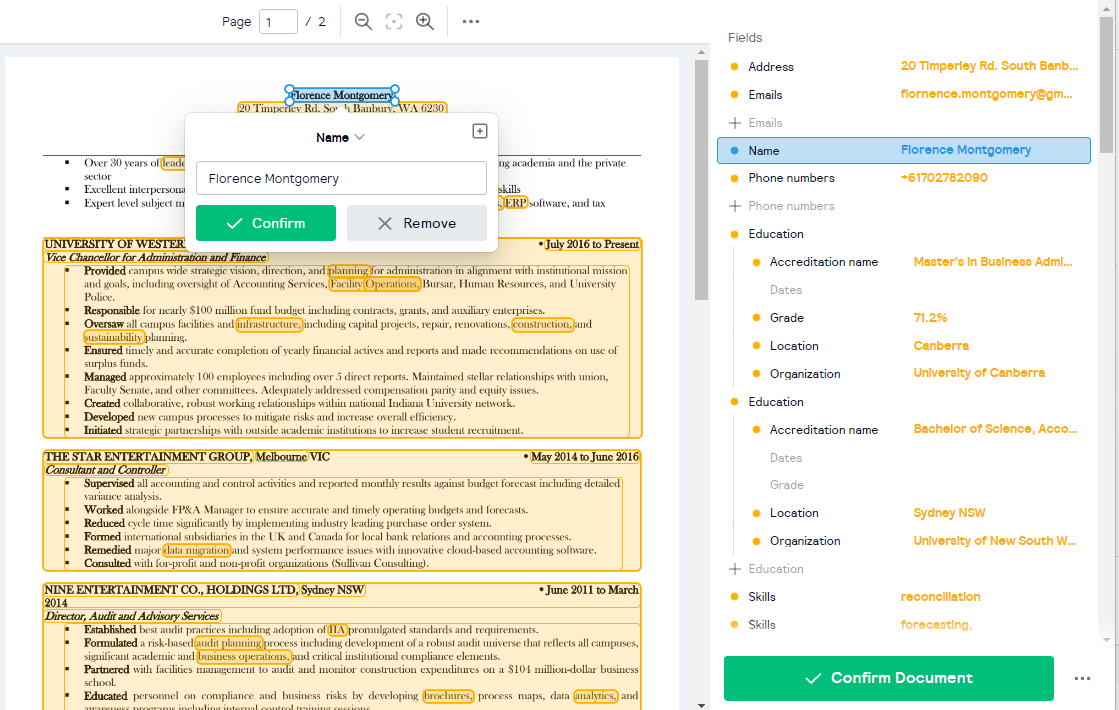Confirm the Florence Montgomery name annotation
This screenshot has height=710, width=1119.
(x=265, y=223)
